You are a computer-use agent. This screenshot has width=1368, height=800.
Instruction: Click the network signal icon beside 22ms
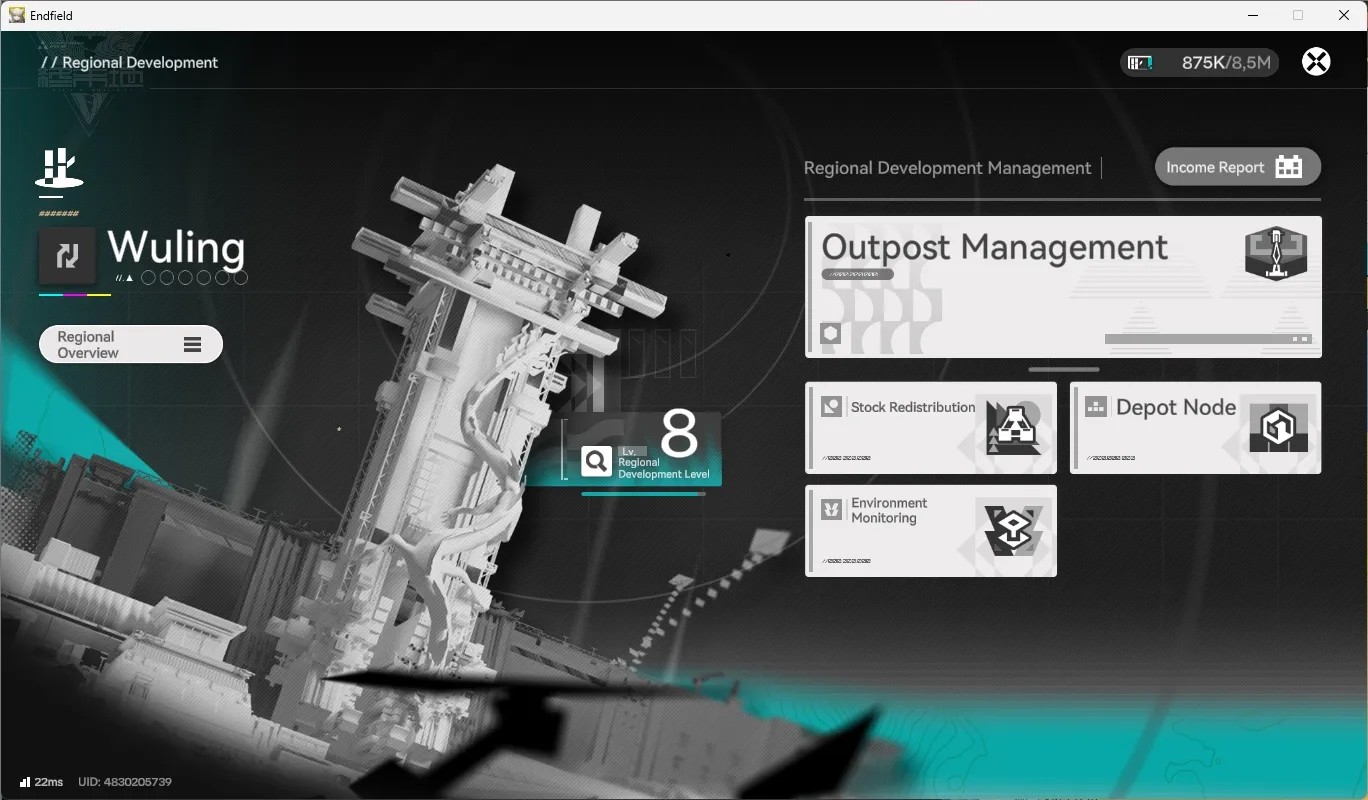[x=25, y=781]
